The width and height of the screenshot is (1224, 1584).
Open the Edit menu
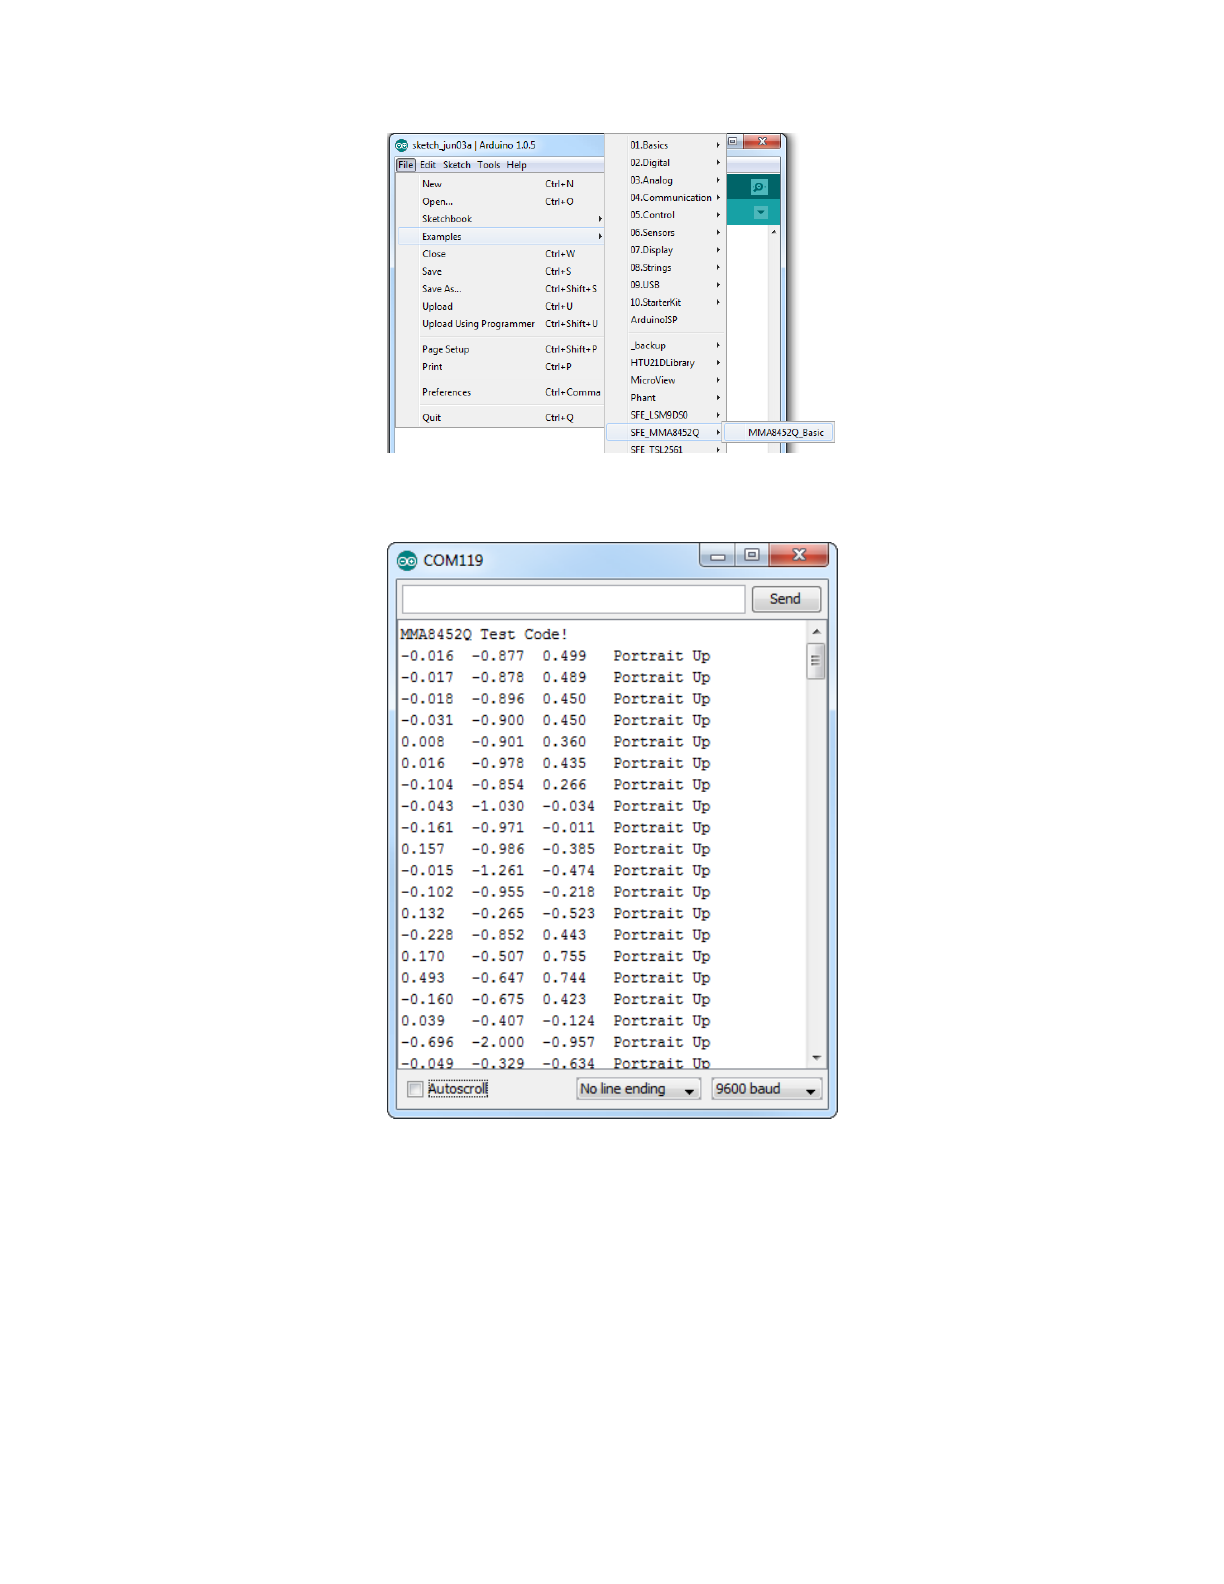pos(428,165)
